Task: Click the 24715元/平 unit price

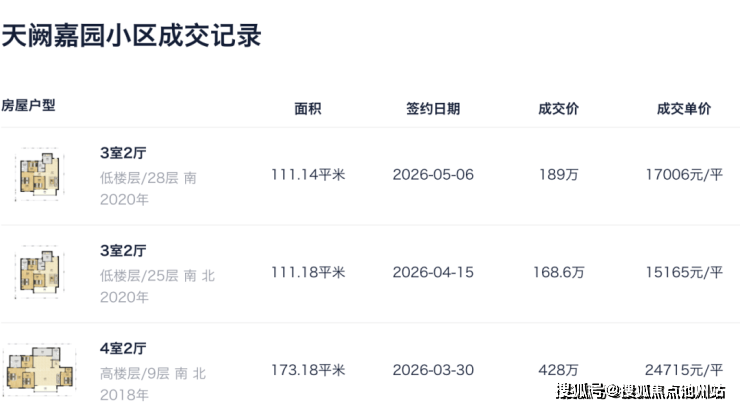Action: [x=684, y=370]
